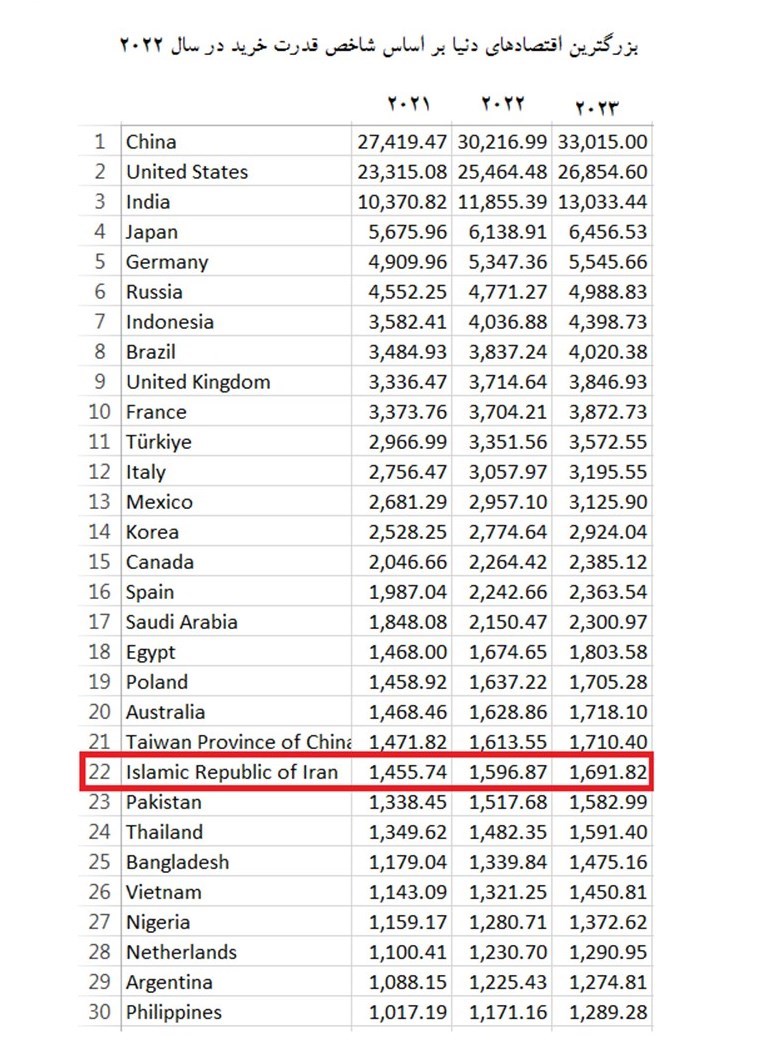This screenshot has height=1052, width=777.
Task: Select the highlighted Islamic Republic of Iran cell
Action: click(231, 772)
